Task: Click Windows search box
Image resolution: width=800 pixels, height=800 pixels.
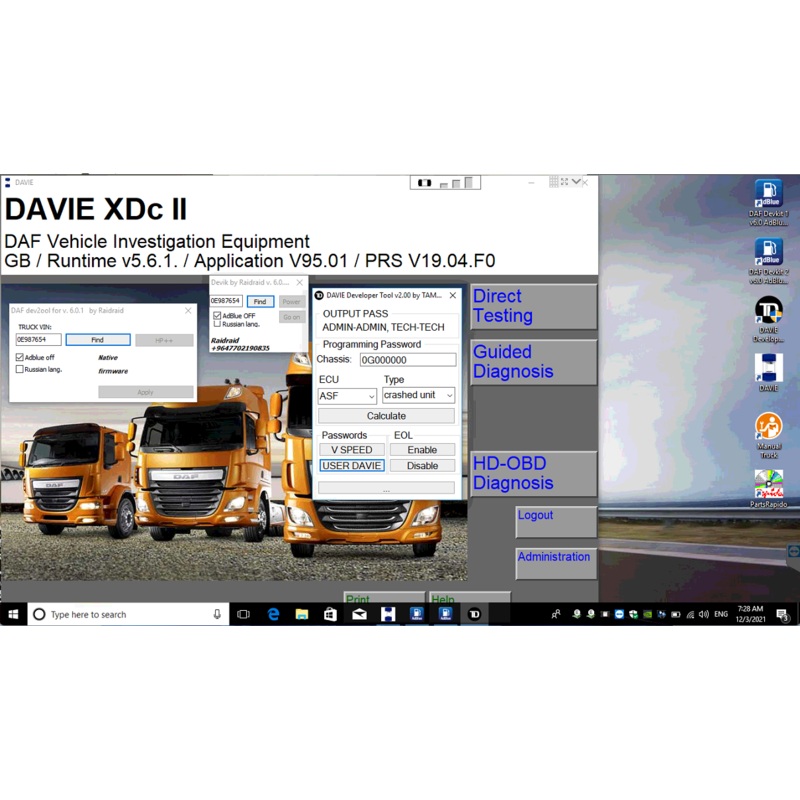Action: (x=128, y=614)
